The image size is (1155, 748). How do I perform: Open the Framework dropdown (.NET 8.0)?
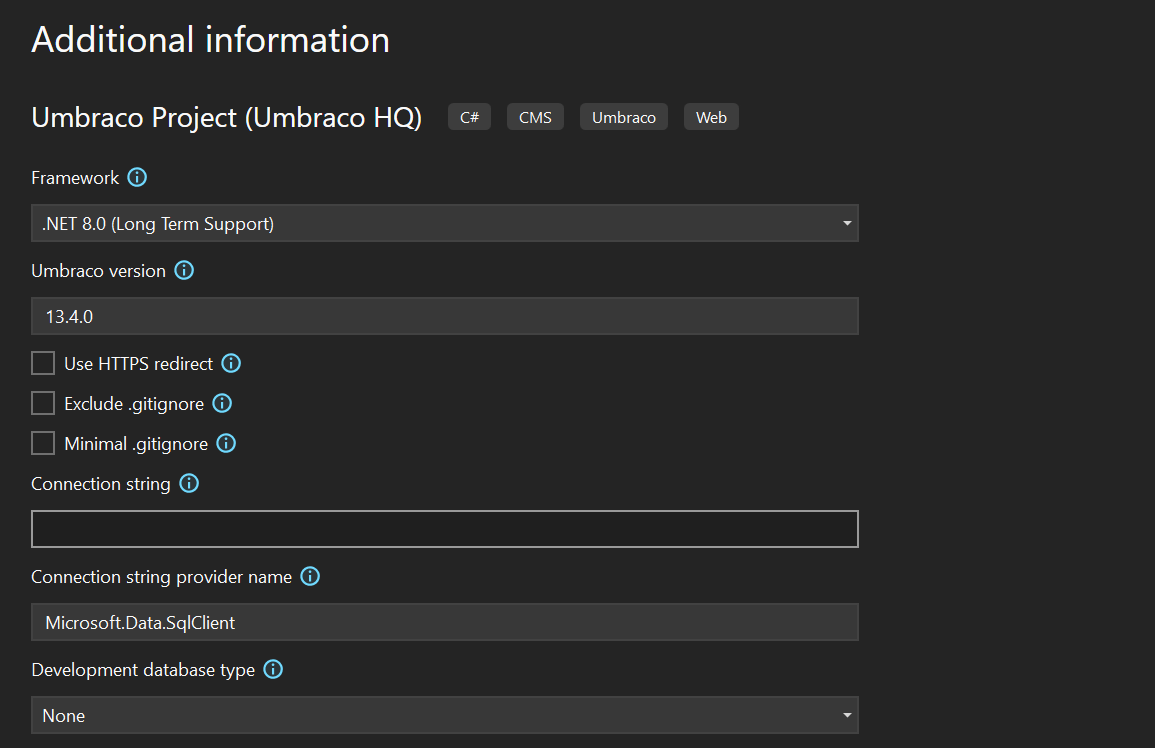[x=444, y=223]
